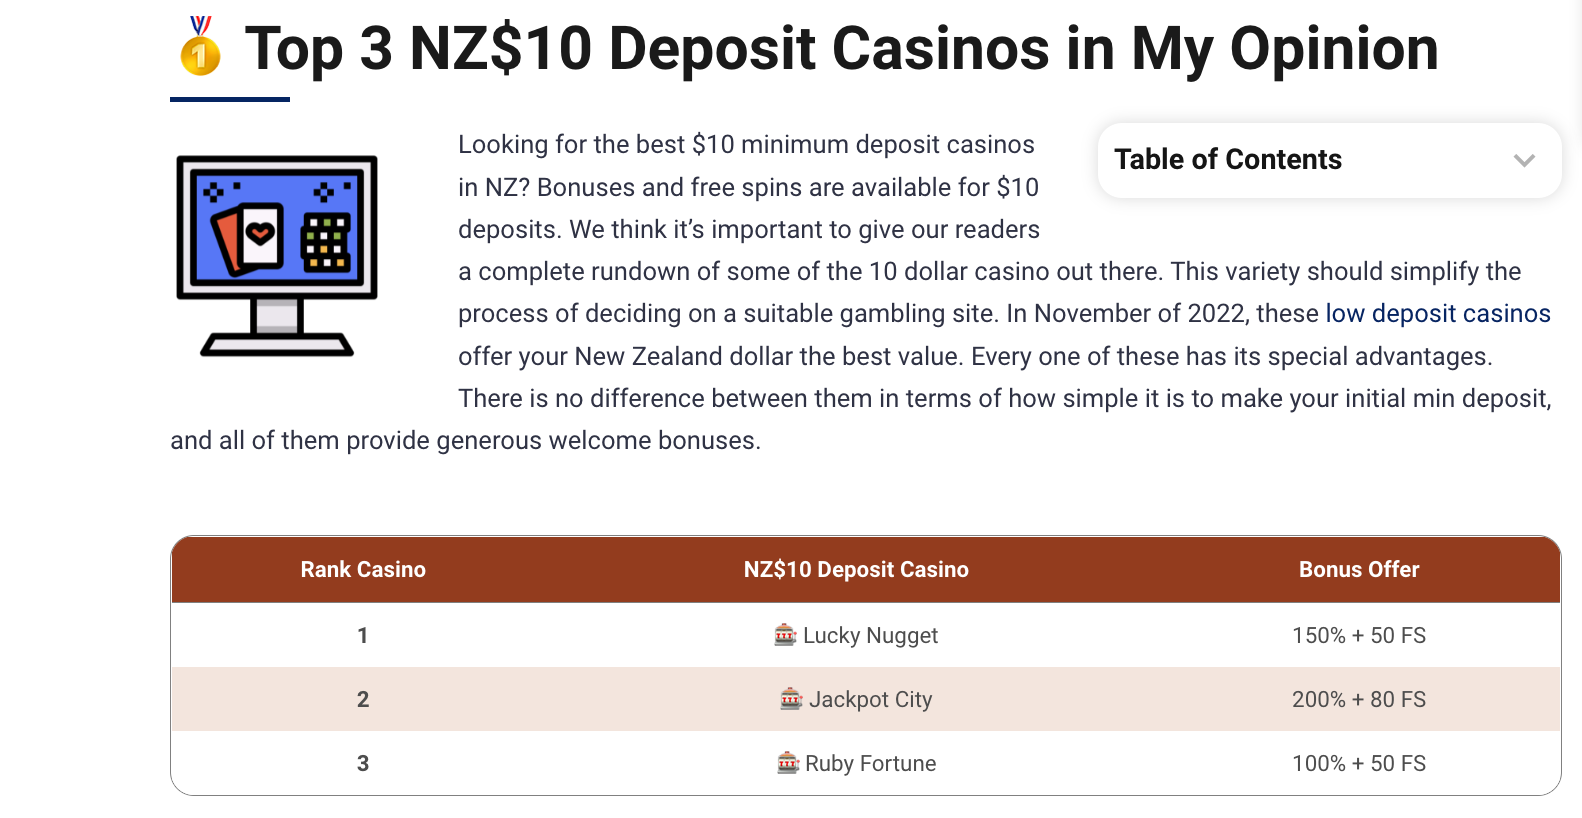Open the low deposit casinos link
Viewport: 1582px width, 818px height.
click(1438, 313)
